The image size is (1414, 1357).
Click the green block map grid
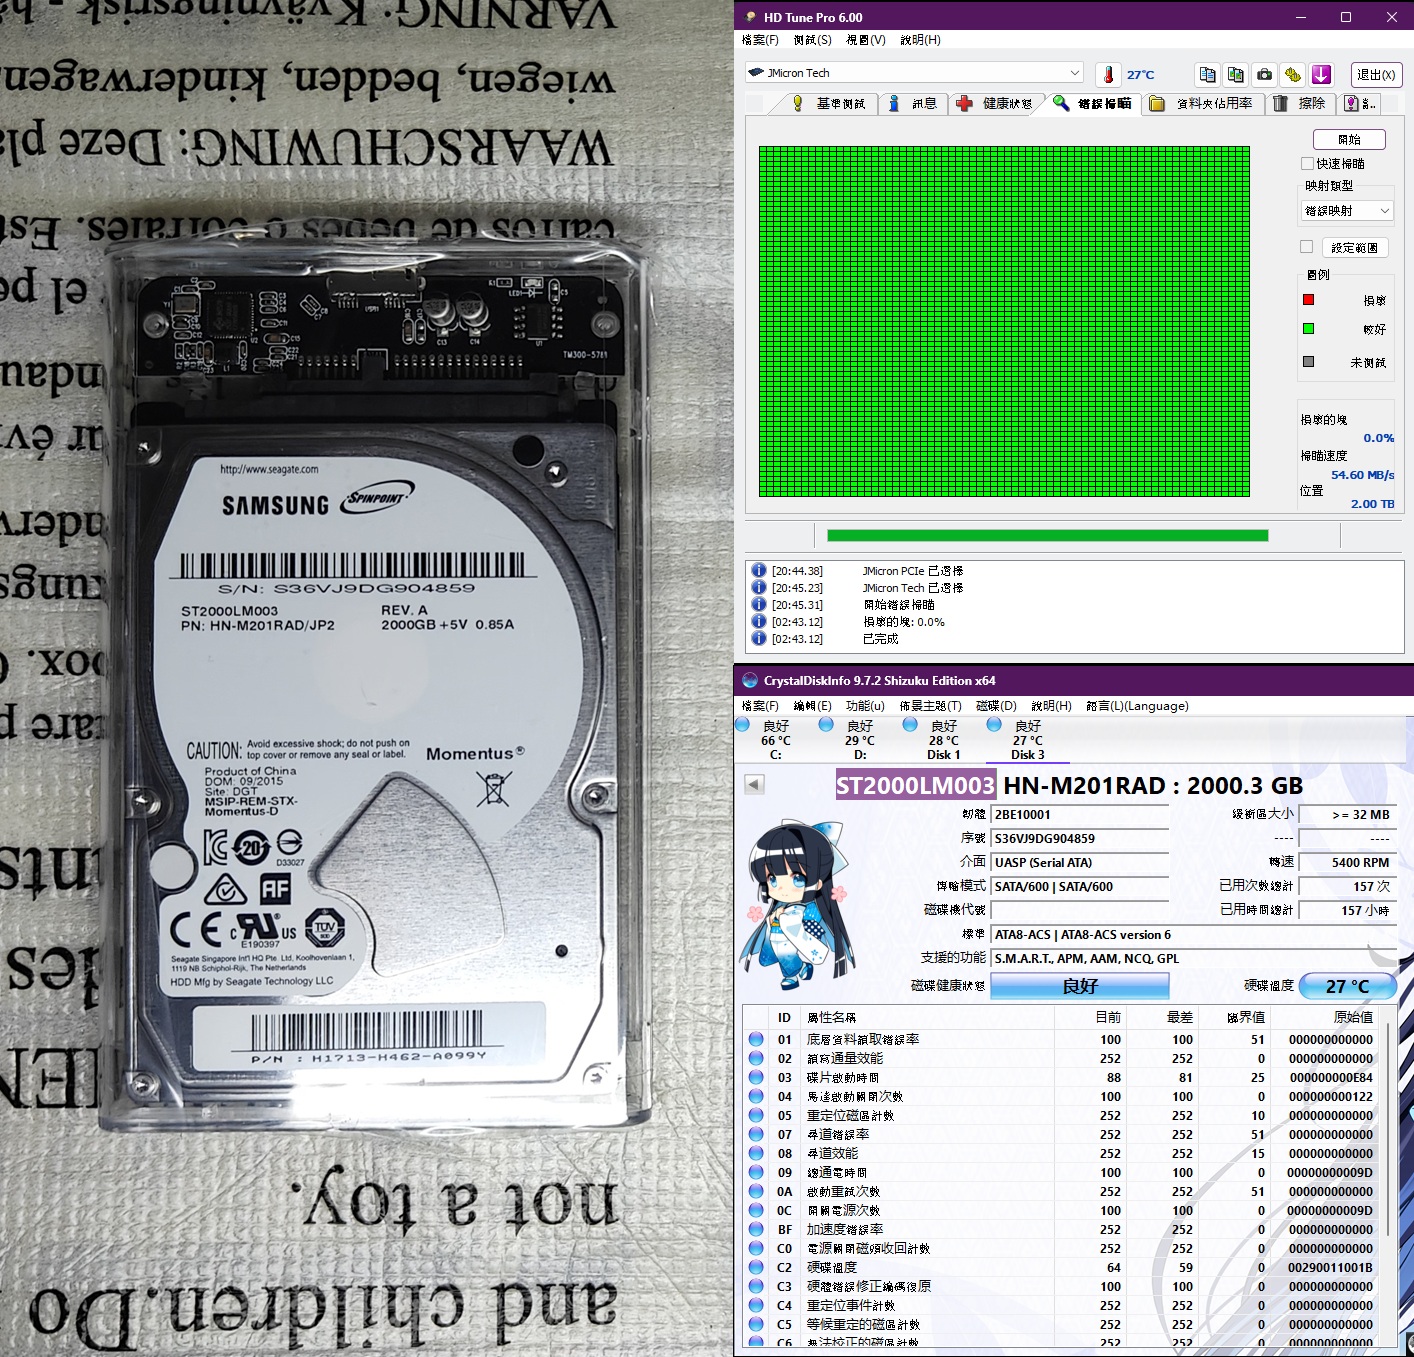tap(1004, 321)
